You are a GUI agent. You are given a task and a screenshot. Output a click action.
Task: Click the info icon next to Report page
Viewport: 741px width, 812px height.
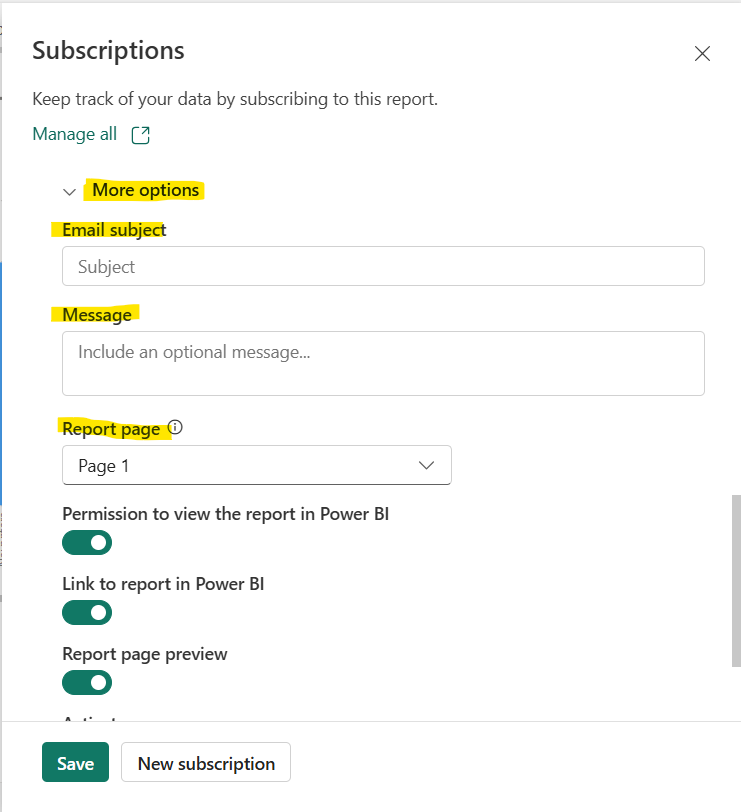click(x=175, y=427)
